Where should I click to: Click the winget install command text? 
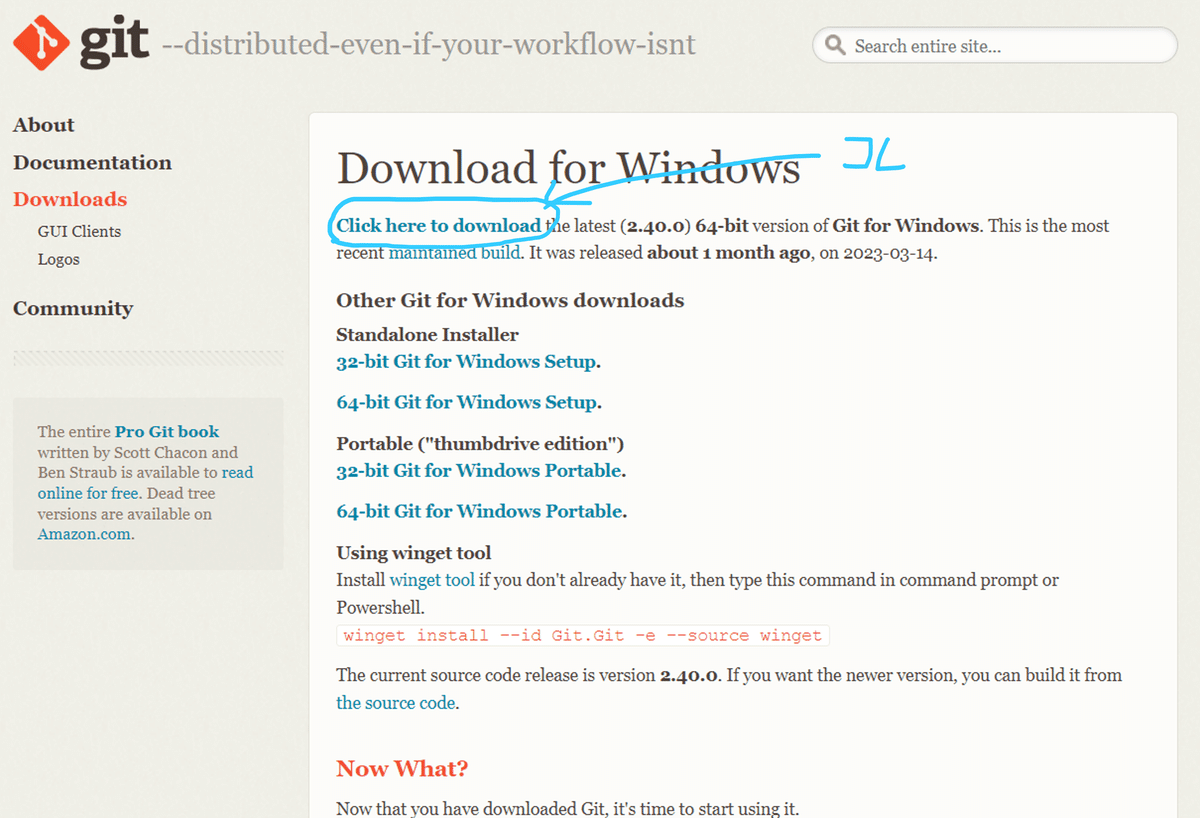pos(583,636)
